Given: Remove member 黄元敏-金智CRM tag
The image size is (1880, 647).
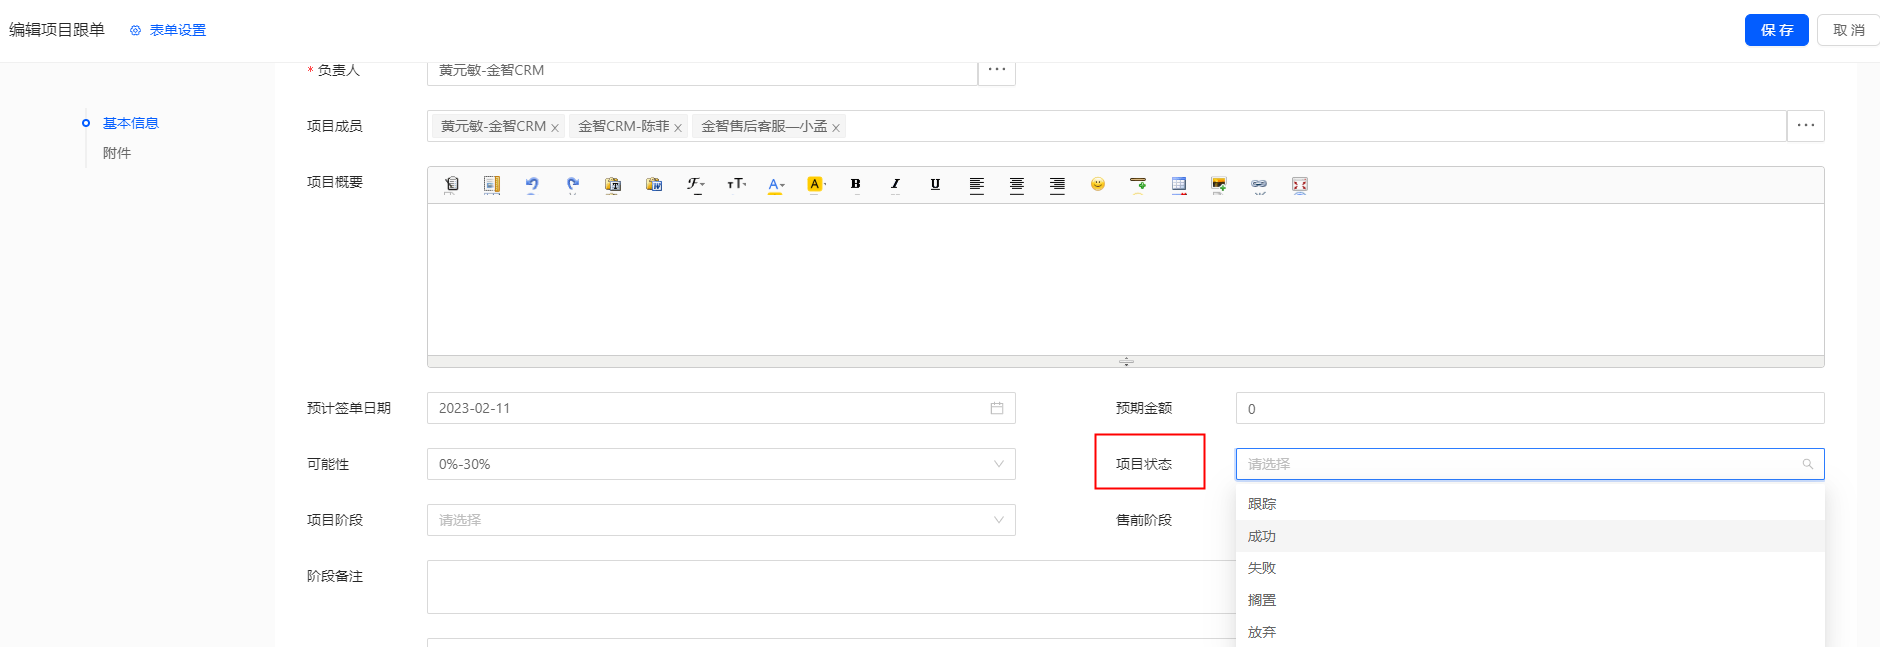Looking at the screenshot, I should pyautogui.click(x=555, y=128).
